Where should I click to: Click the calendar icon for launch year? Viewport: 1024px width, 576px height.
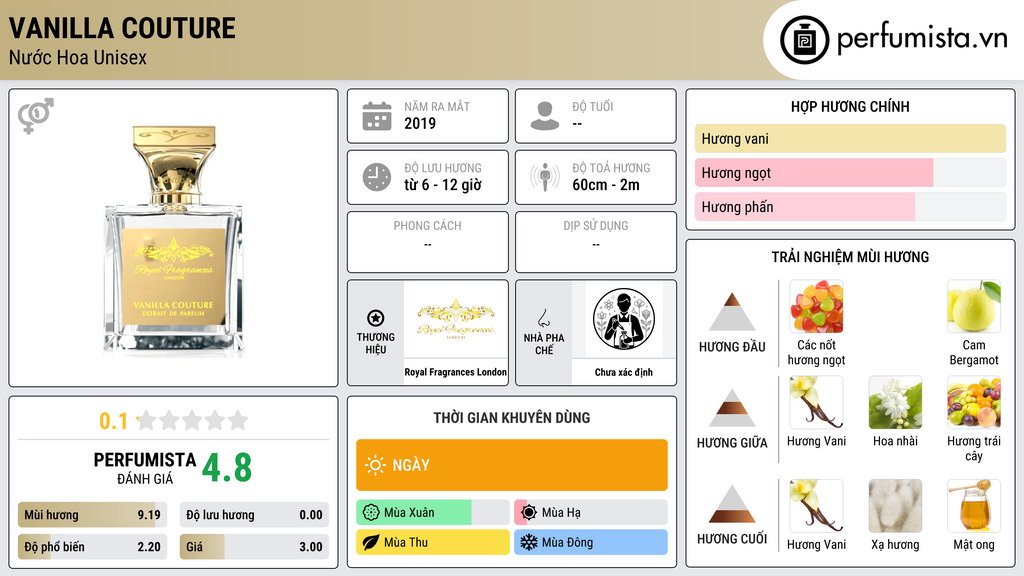coord(377,116)
